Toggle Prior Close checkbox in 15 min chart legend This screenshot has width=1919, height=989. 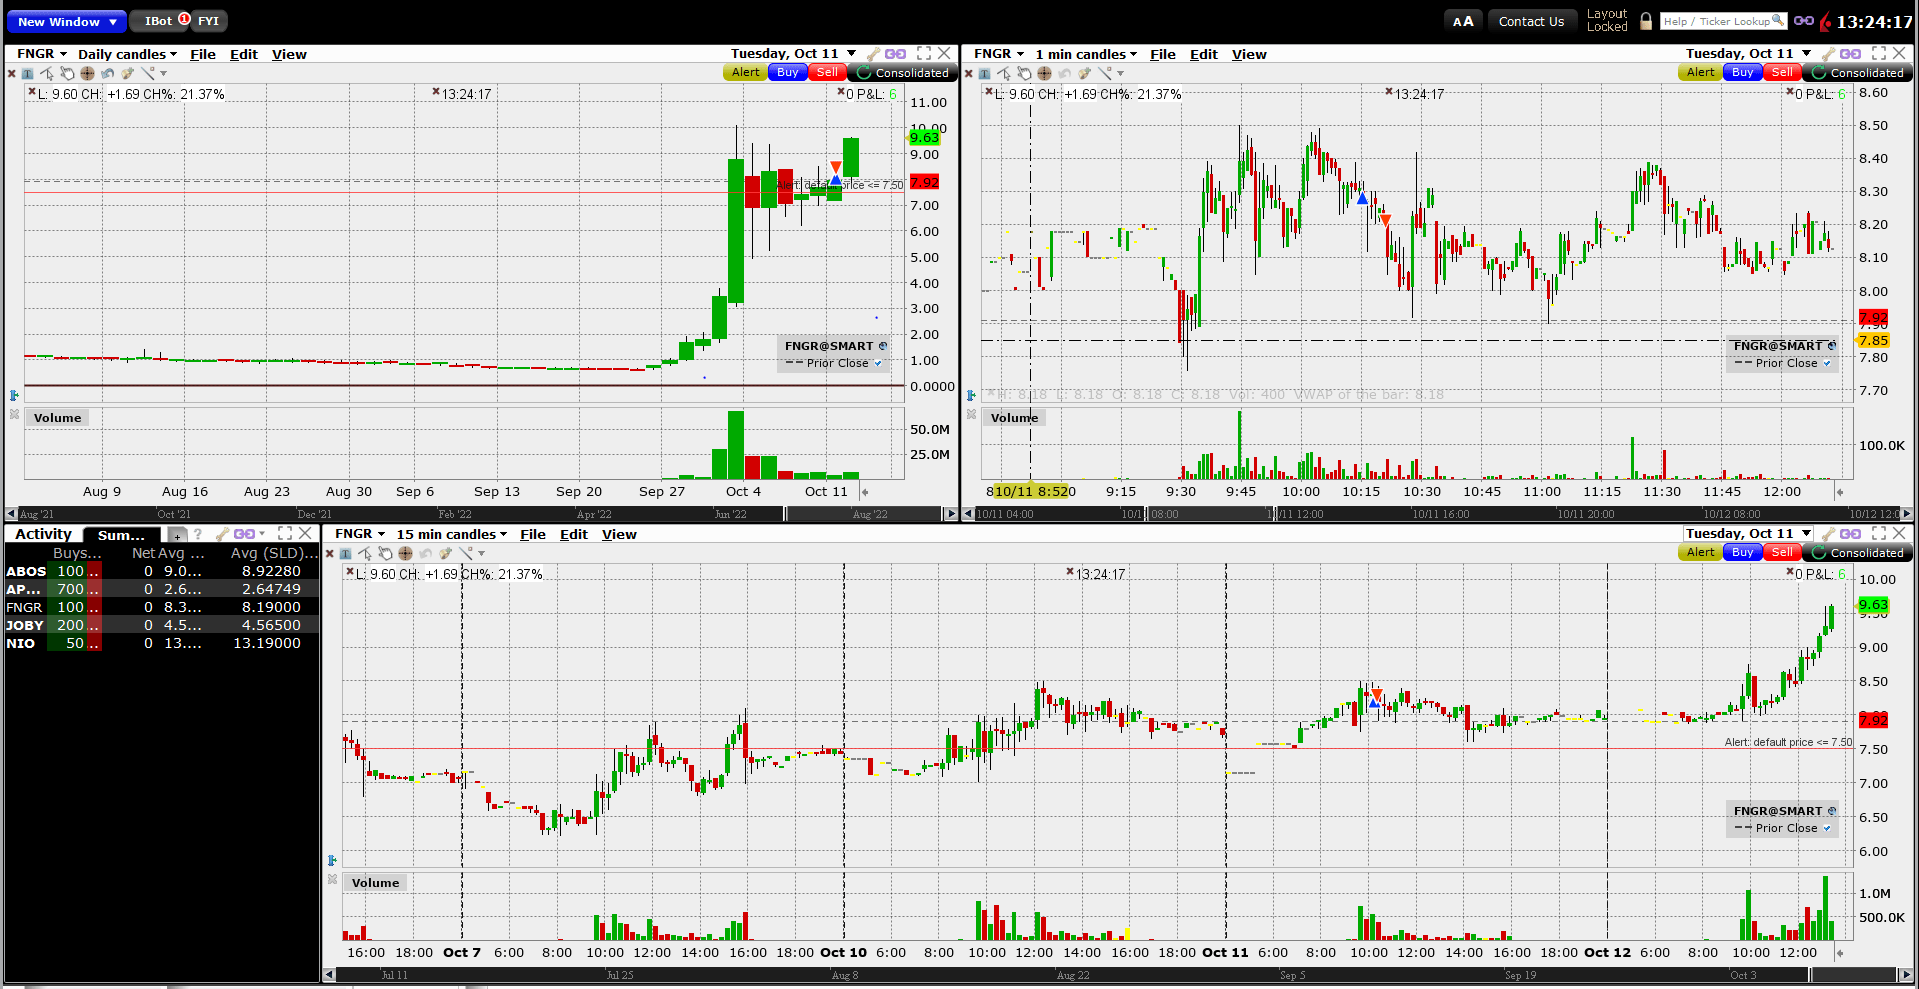click(1827, 828)
